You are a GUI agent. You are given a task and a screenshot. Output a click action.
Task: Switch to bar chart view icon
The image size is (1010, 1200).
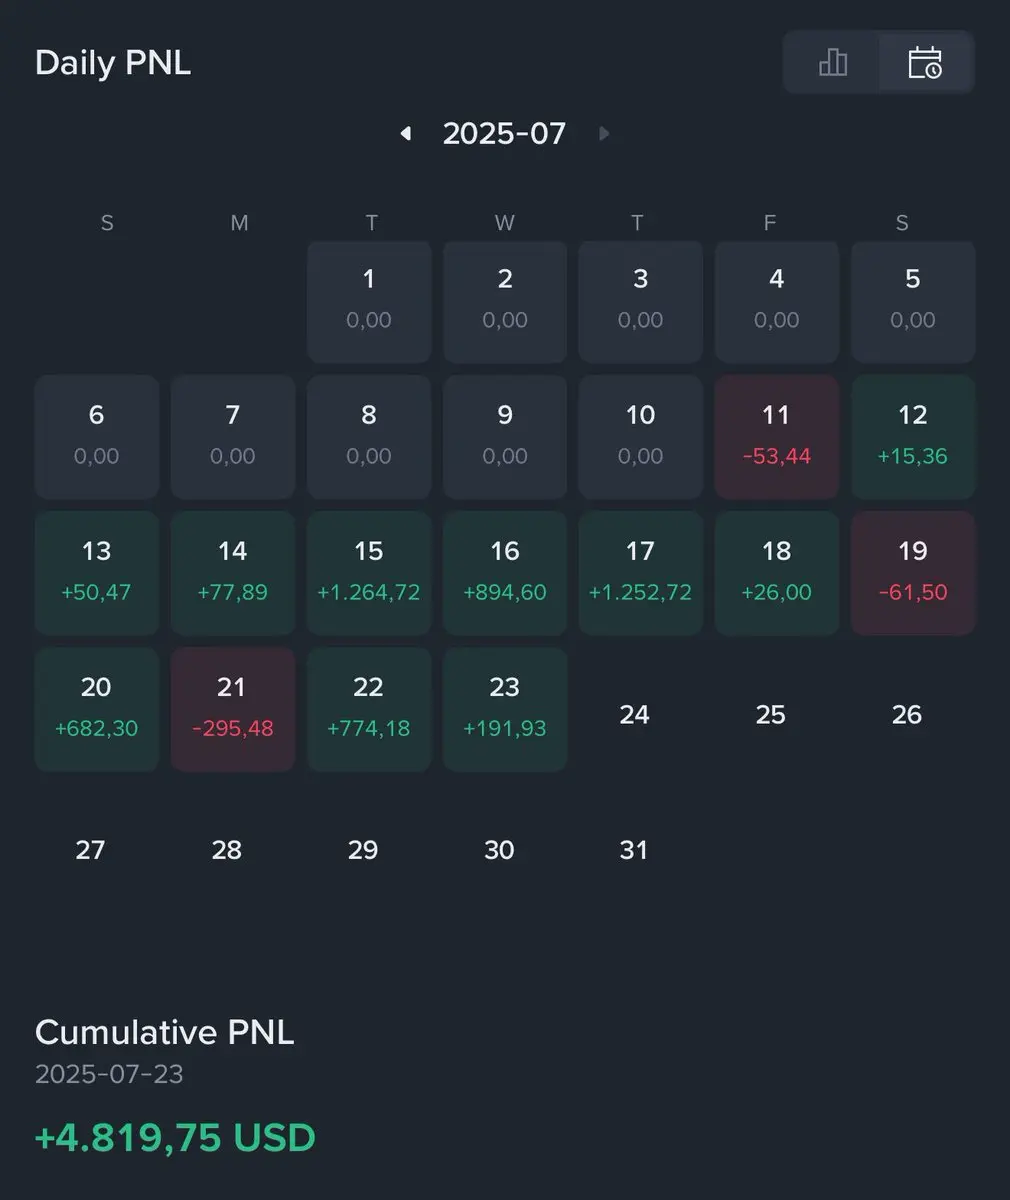832,63
